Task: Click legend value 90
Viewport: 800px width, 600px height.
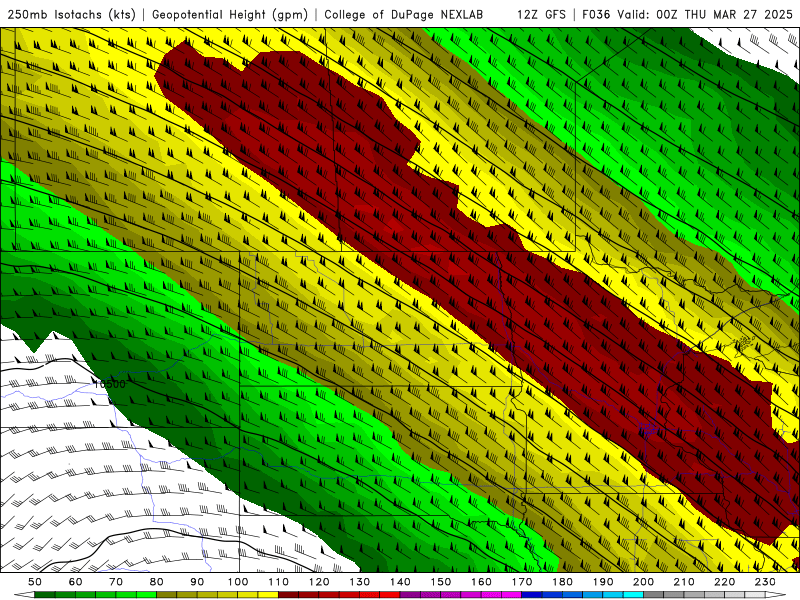Action: (x=197, y=582)
